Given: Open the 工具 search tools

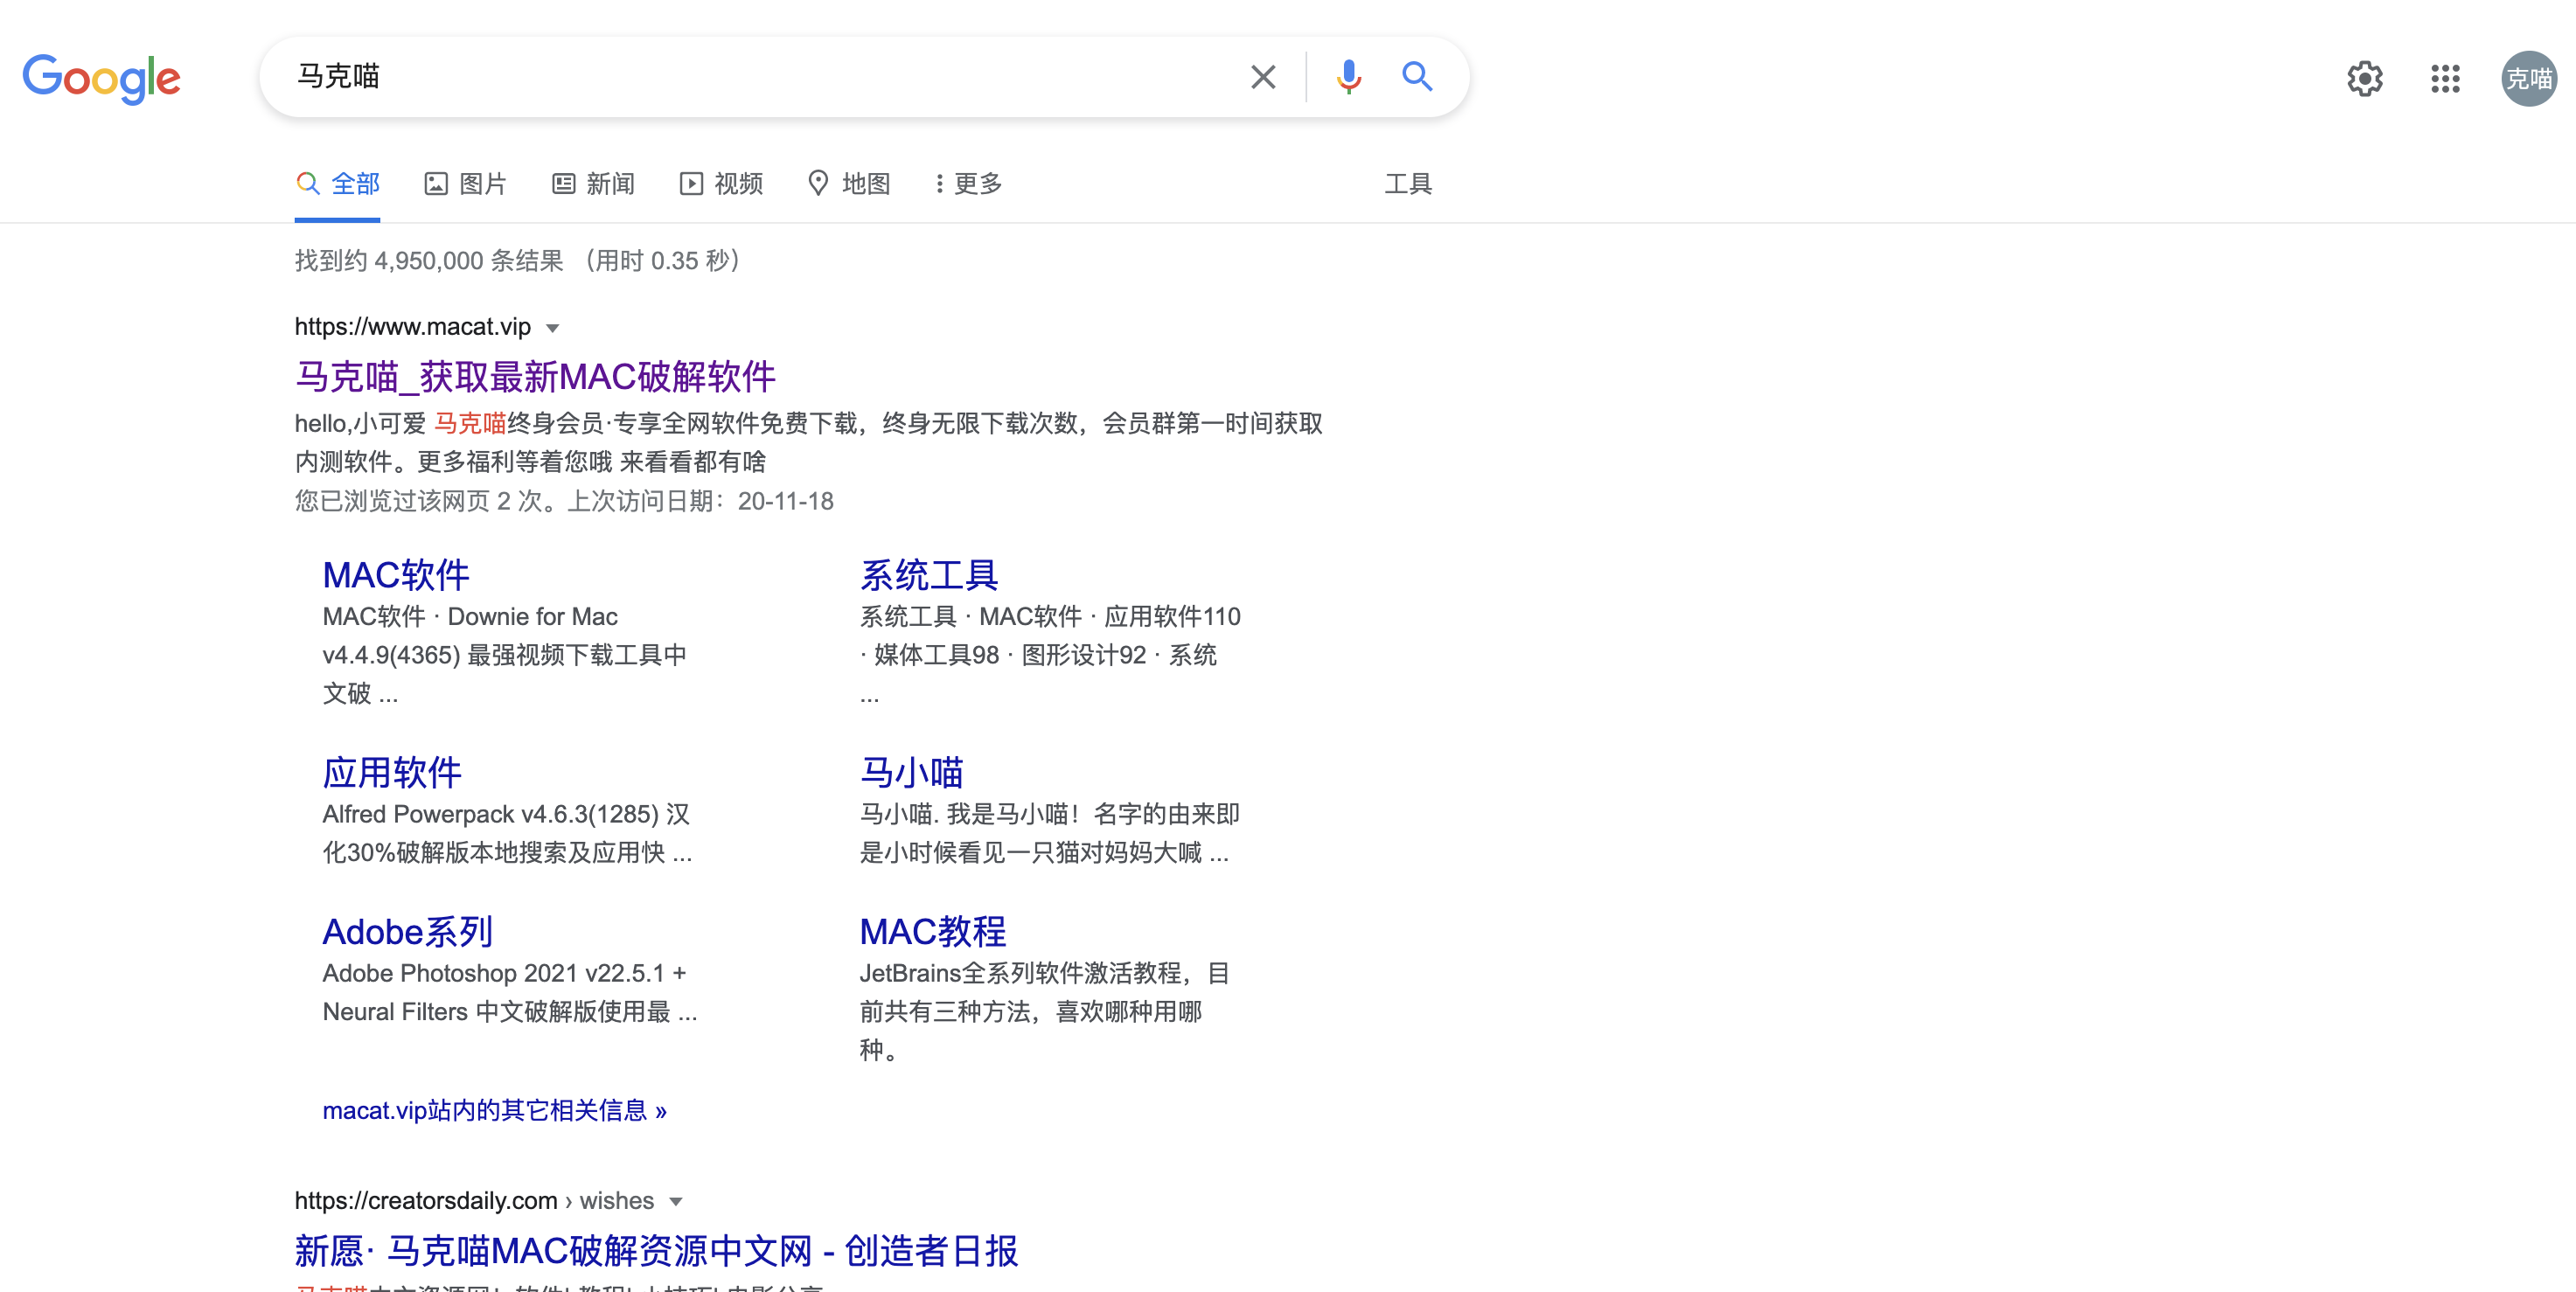Looking at the screenshot, I should coord(1408,184).
